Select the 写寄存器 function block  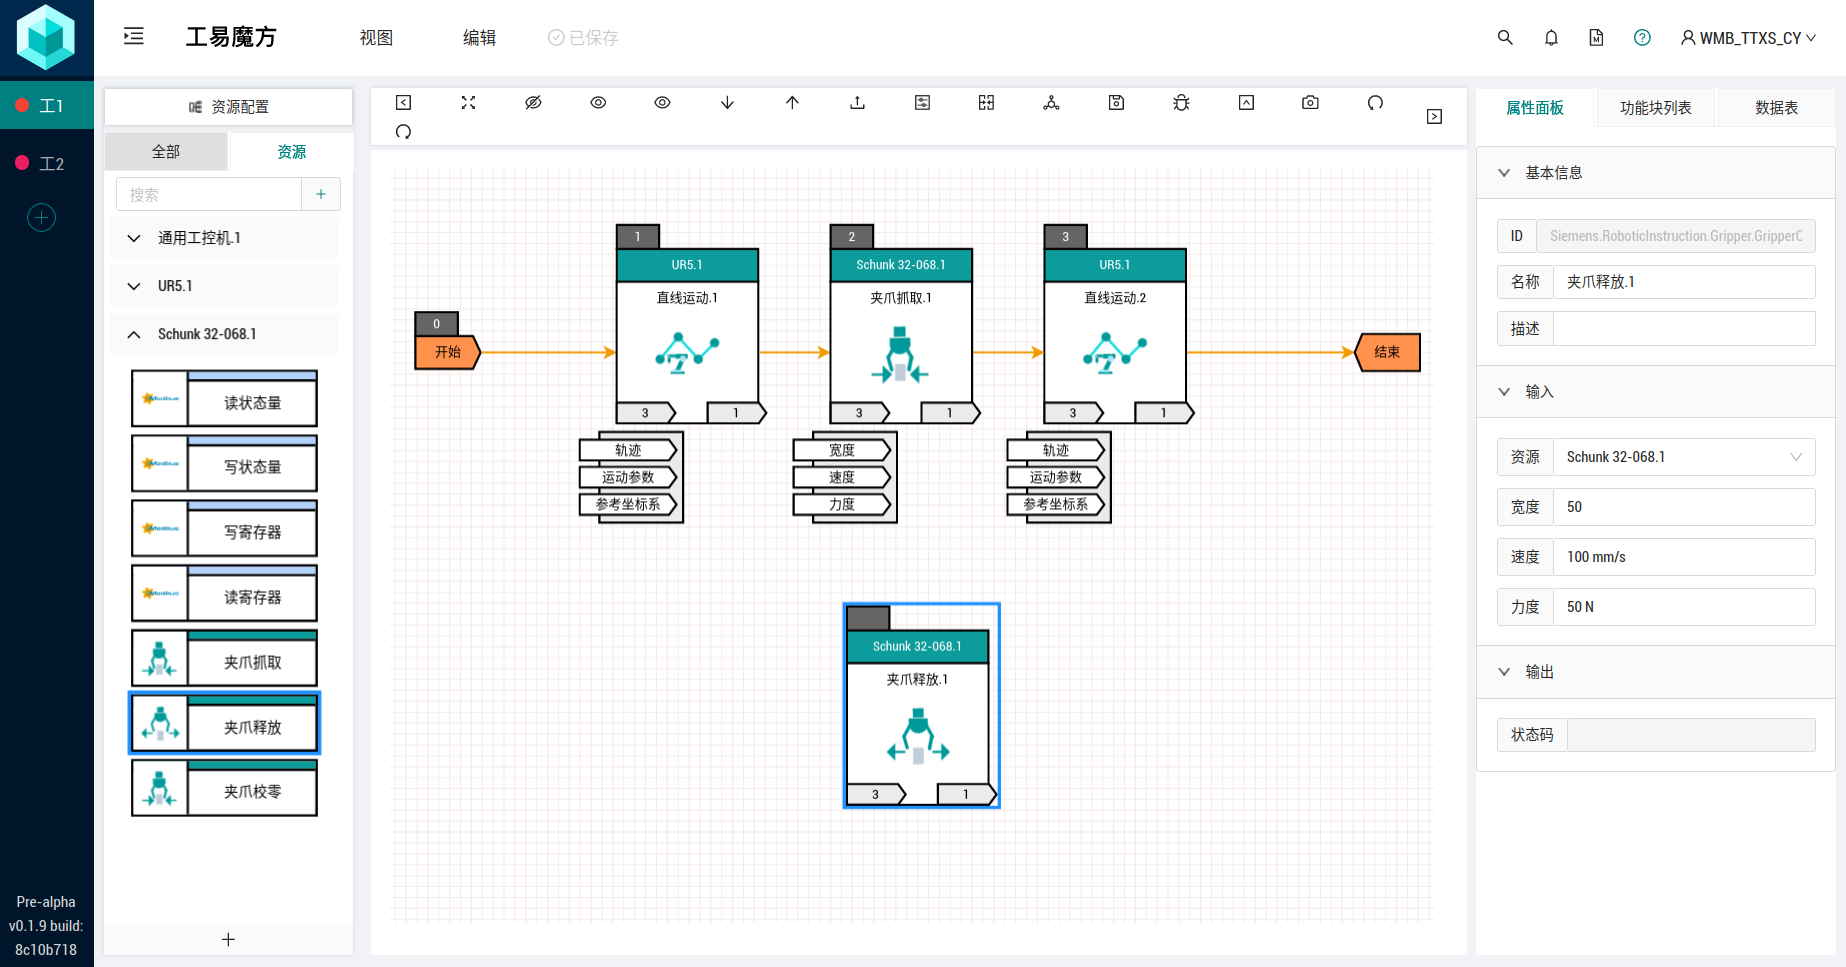pos(224,528)
